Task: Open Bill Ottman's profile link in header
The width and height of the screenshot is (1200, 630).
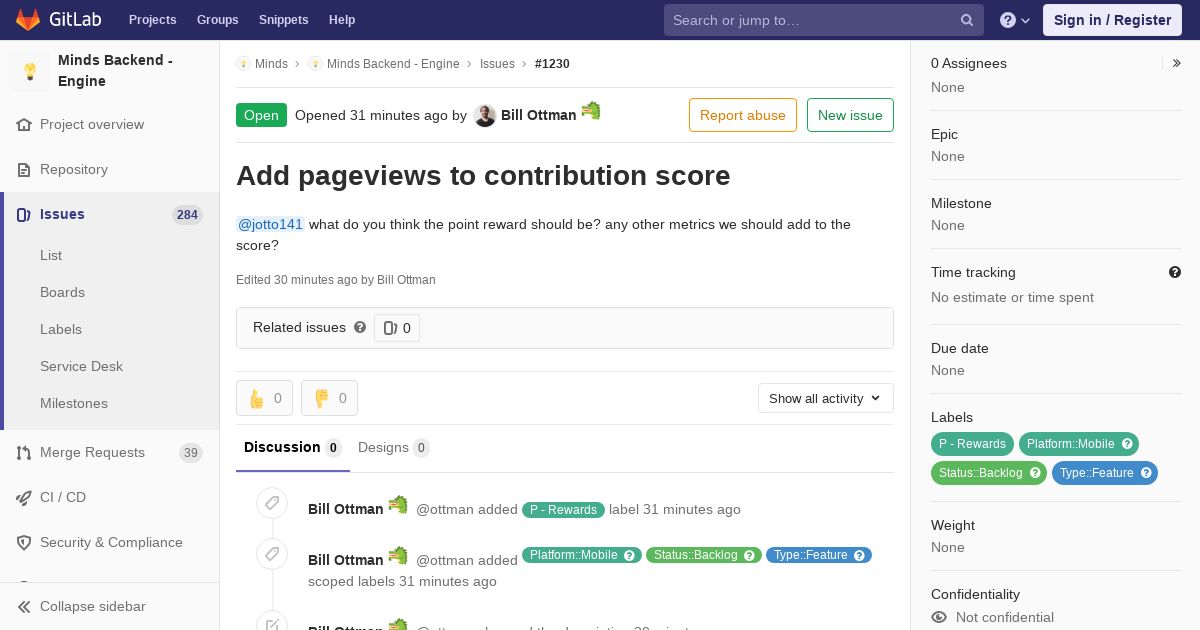Action: click(x=538, y=115)
